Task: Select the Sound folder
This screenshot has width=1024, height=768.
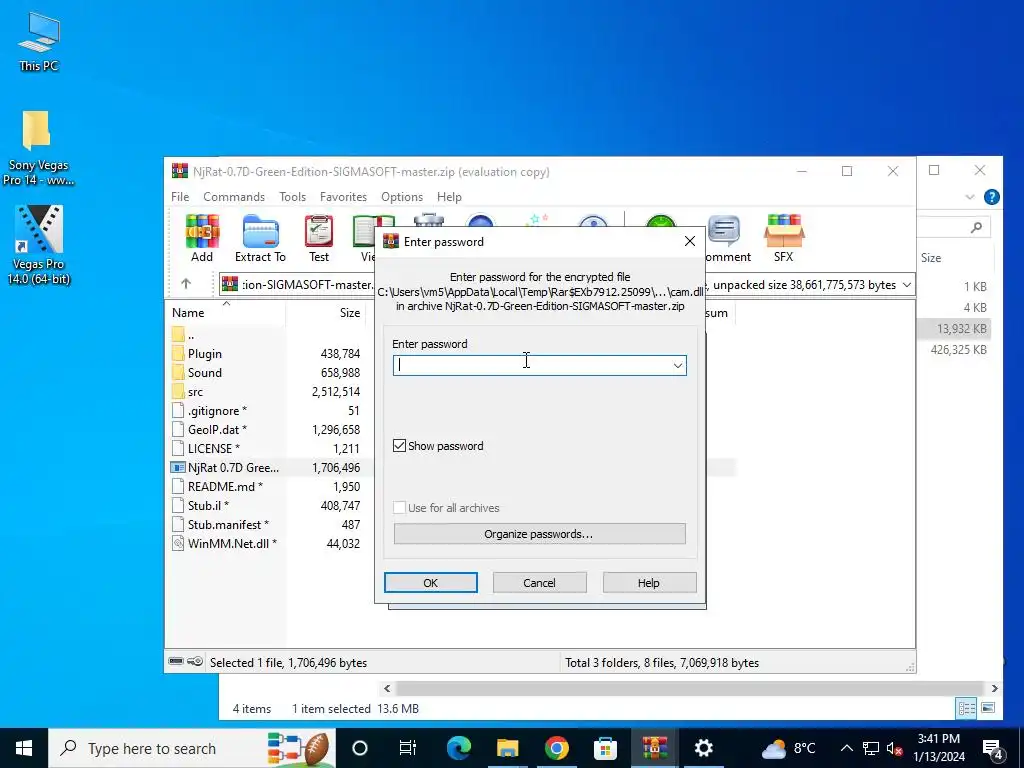Action: pyautogui.click(x=204, y=373)
